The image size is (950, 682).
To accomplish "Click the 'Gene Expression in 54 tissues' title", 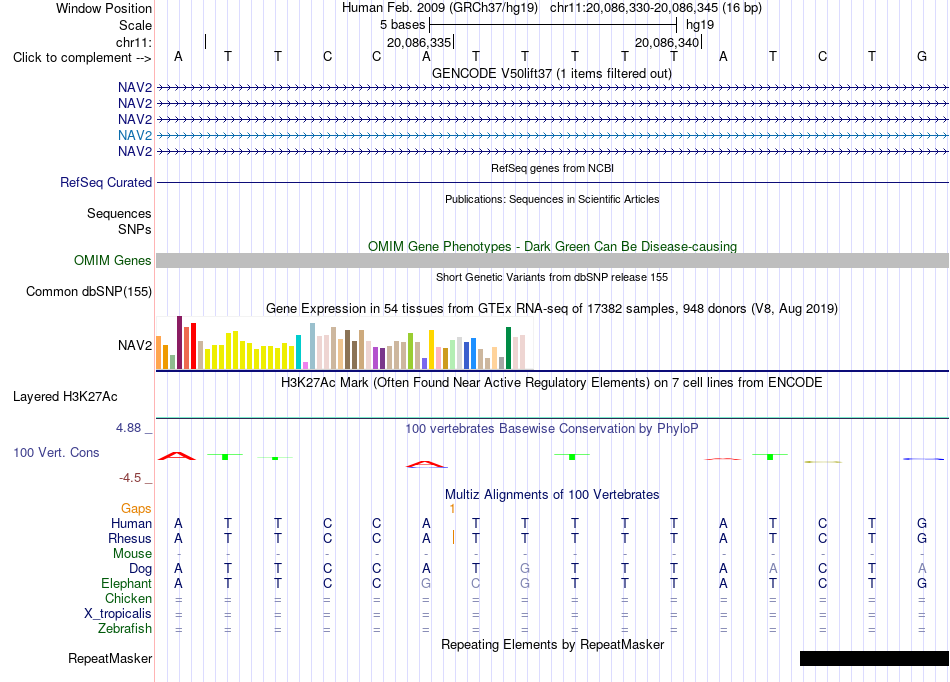I will click(x=552, y=308).
